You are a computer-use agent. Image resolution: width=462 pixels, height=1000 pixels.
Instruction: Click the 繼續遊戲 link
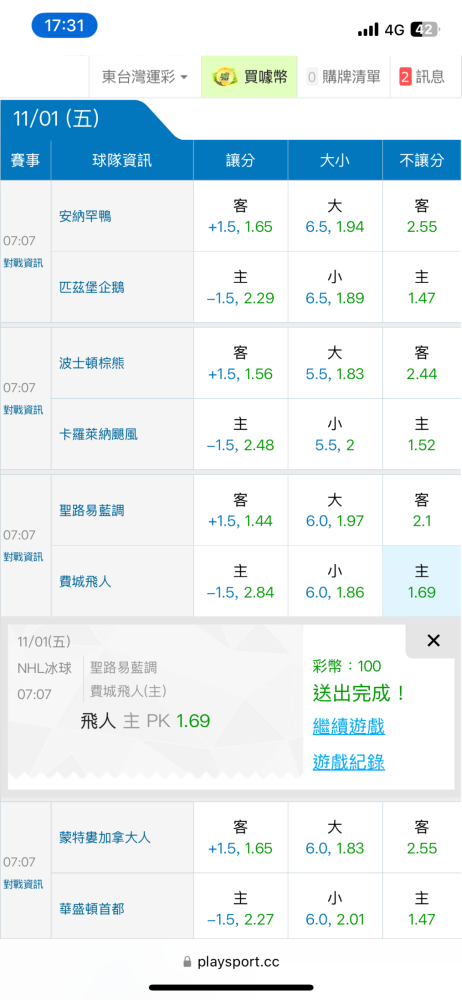coord(349,726)
